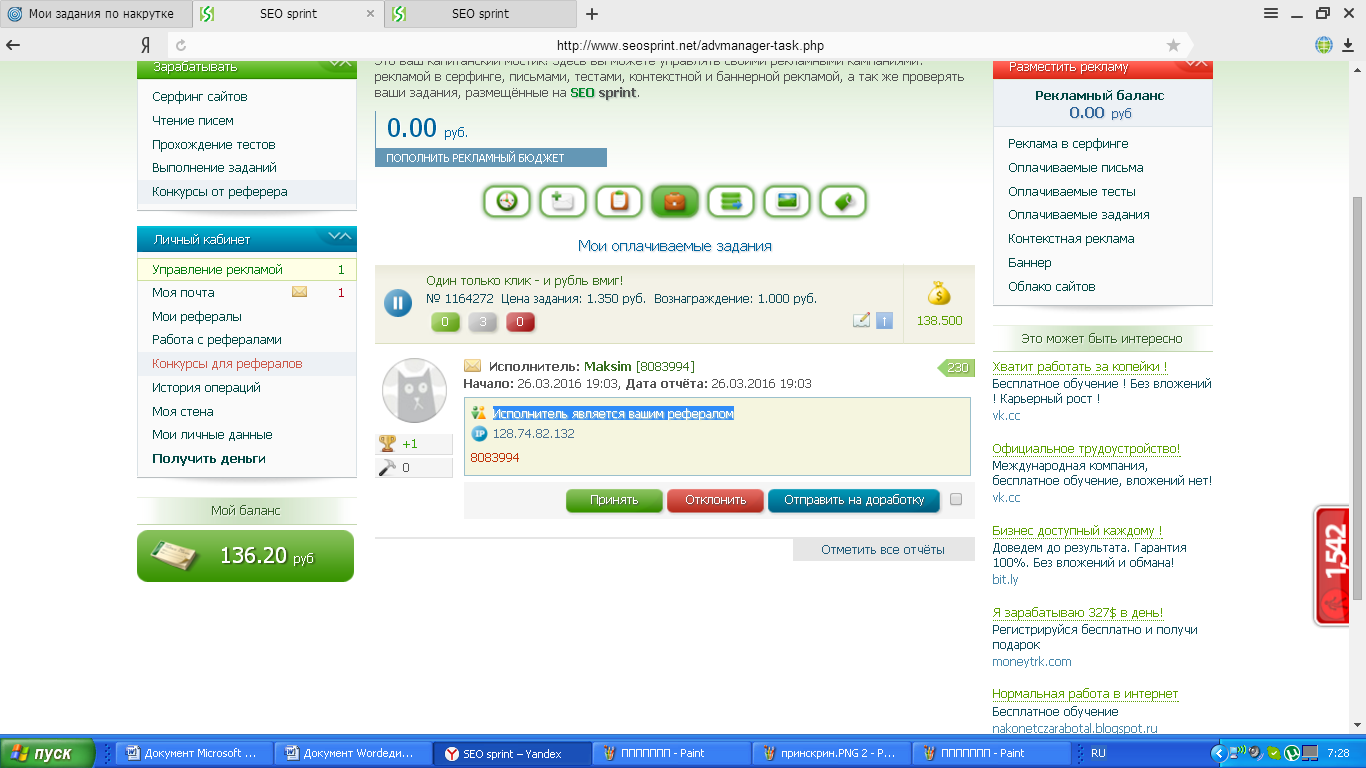Click the edit task pencil icon
Image resolution: width=1366 pixels, height=768 pixels.
pos(861,320)
